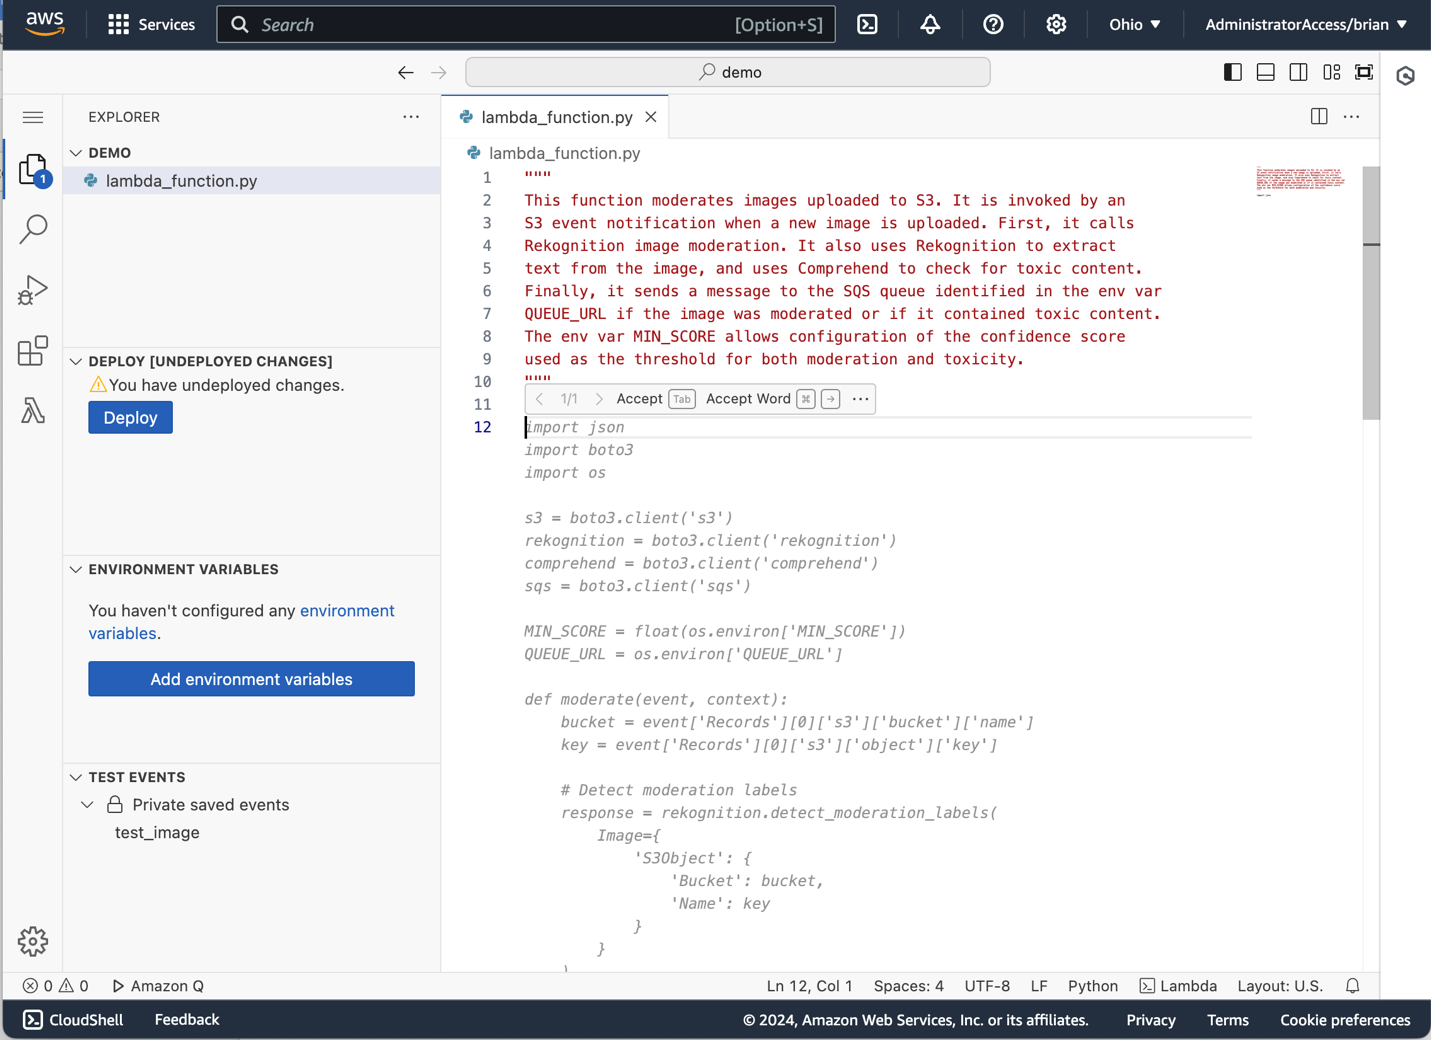Open the AWS settings gear icon
Viewport: 1431px width, 1040px height.
[x=1056, y=24]
